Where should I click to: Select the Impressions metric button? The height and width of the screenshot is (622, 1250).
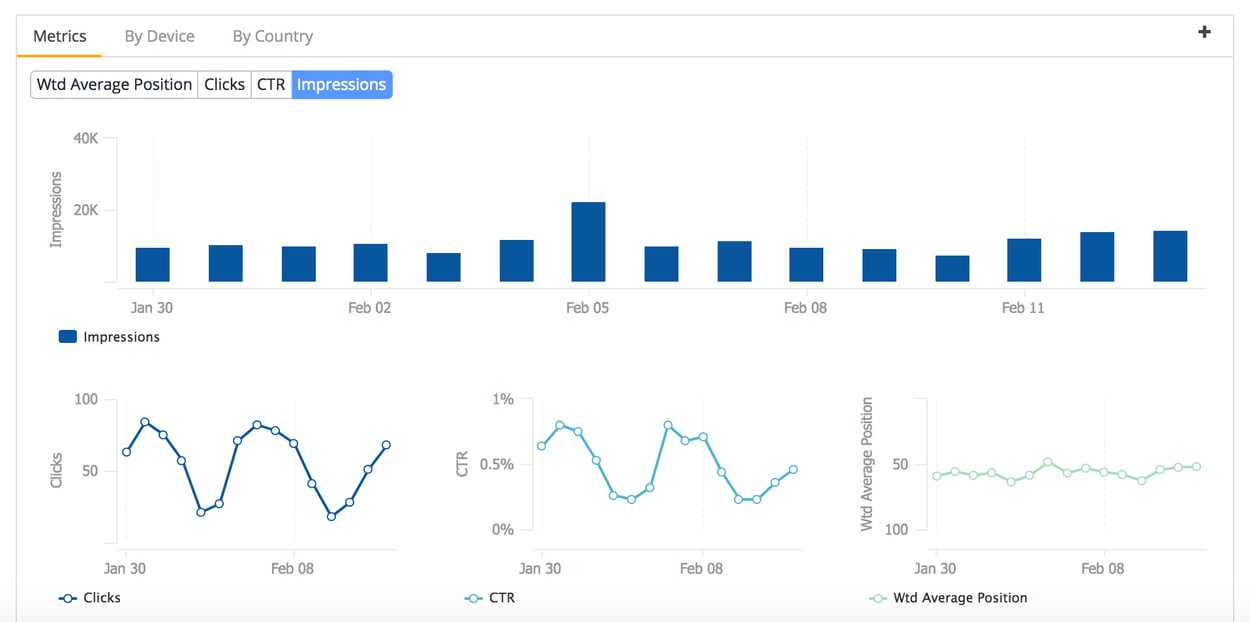coord(342,85)
